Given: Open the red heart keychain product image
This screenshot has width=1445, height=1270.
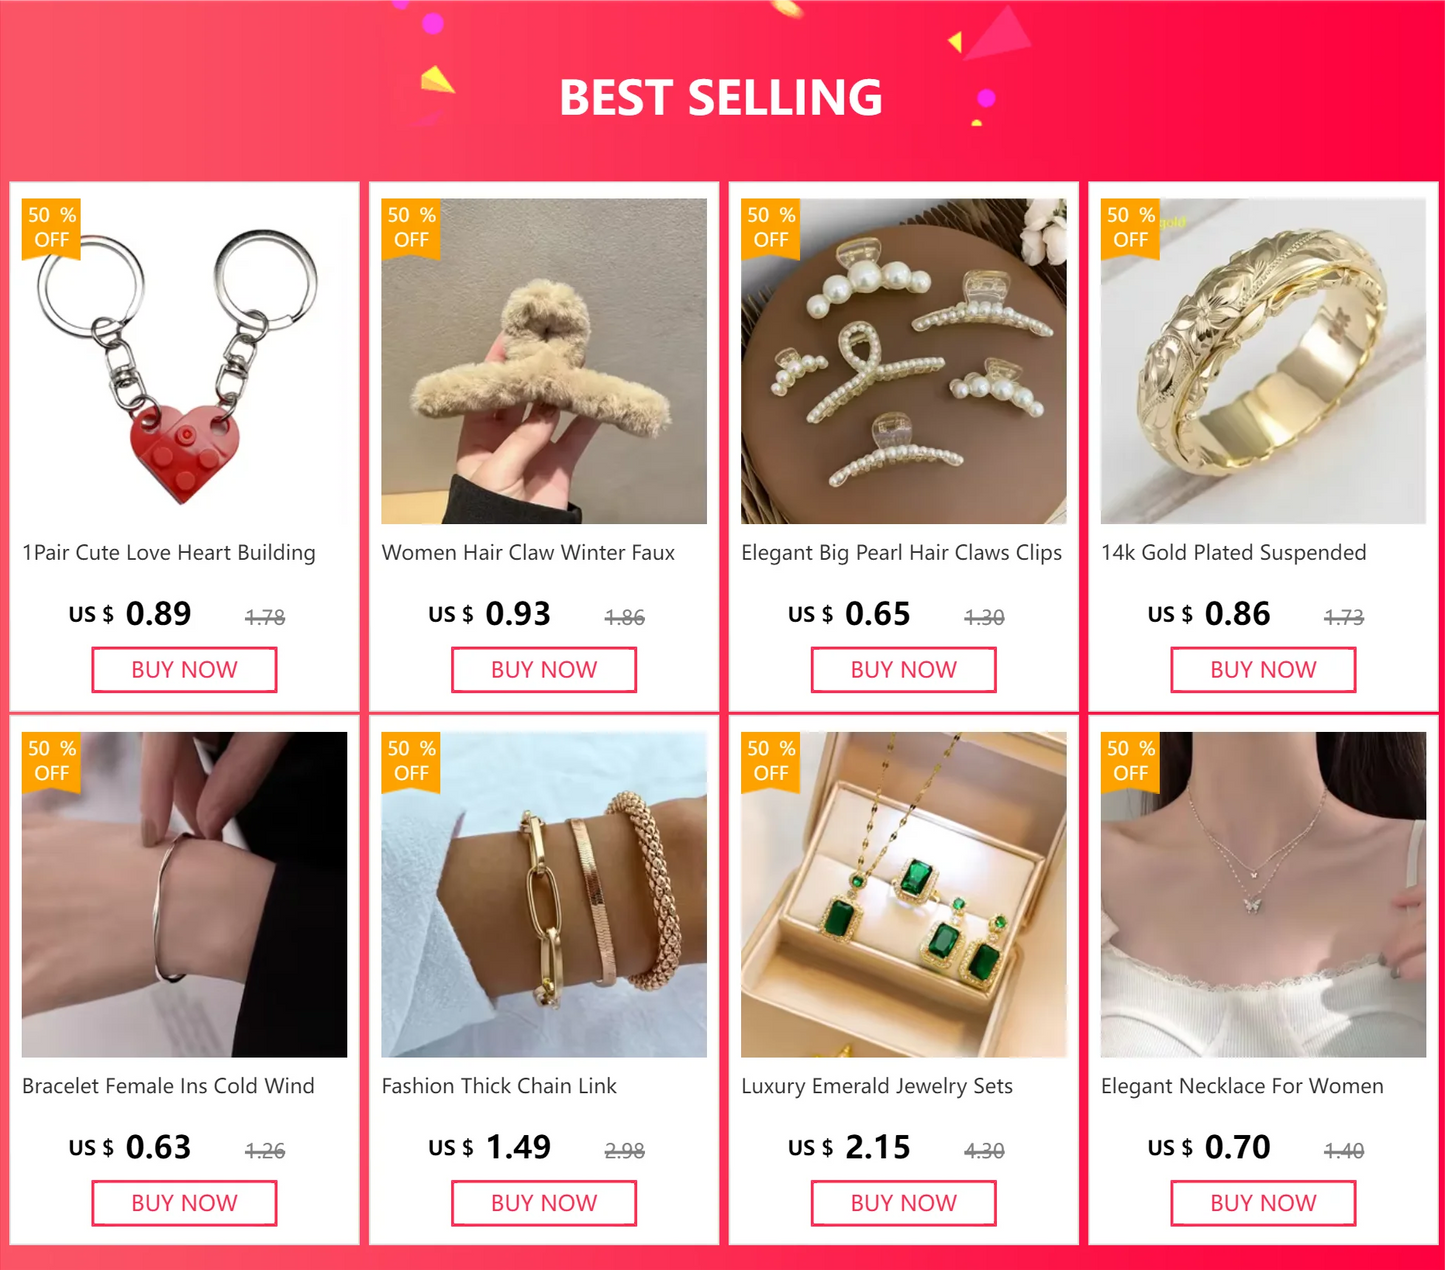Looking at the screenshot, I should 184,361.
